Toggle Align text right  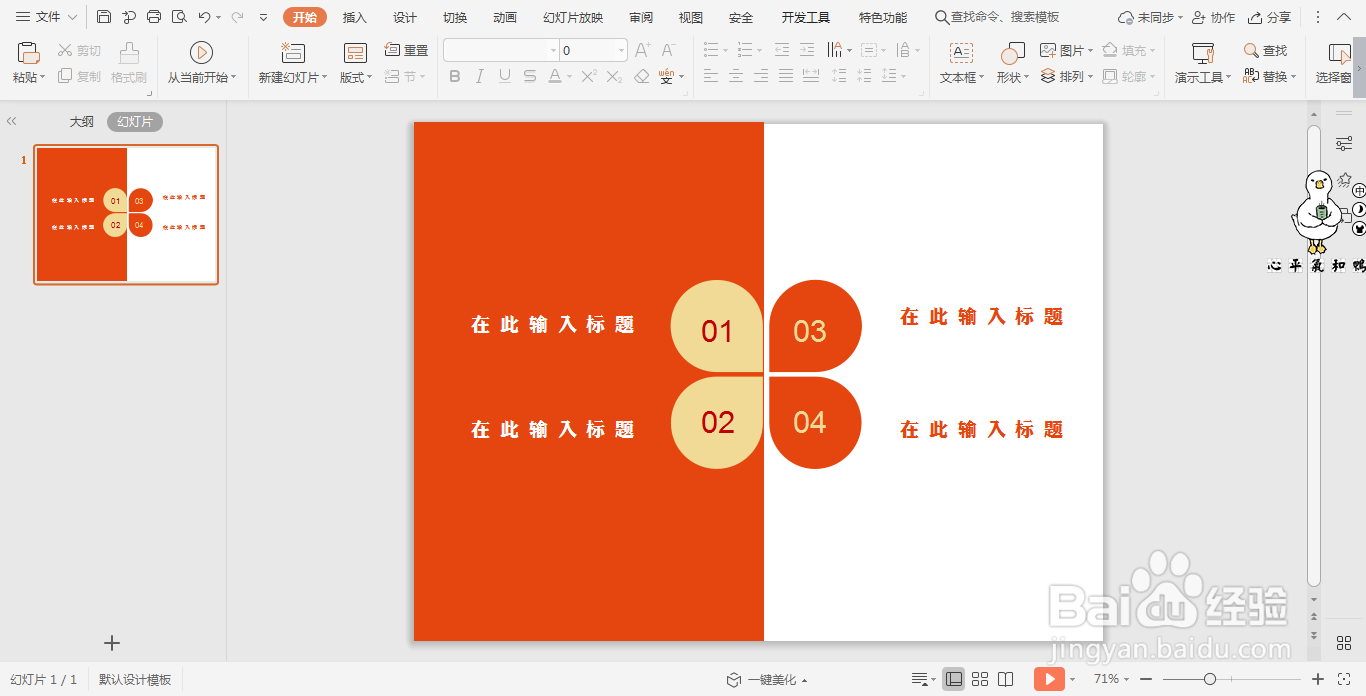(761, 76)
